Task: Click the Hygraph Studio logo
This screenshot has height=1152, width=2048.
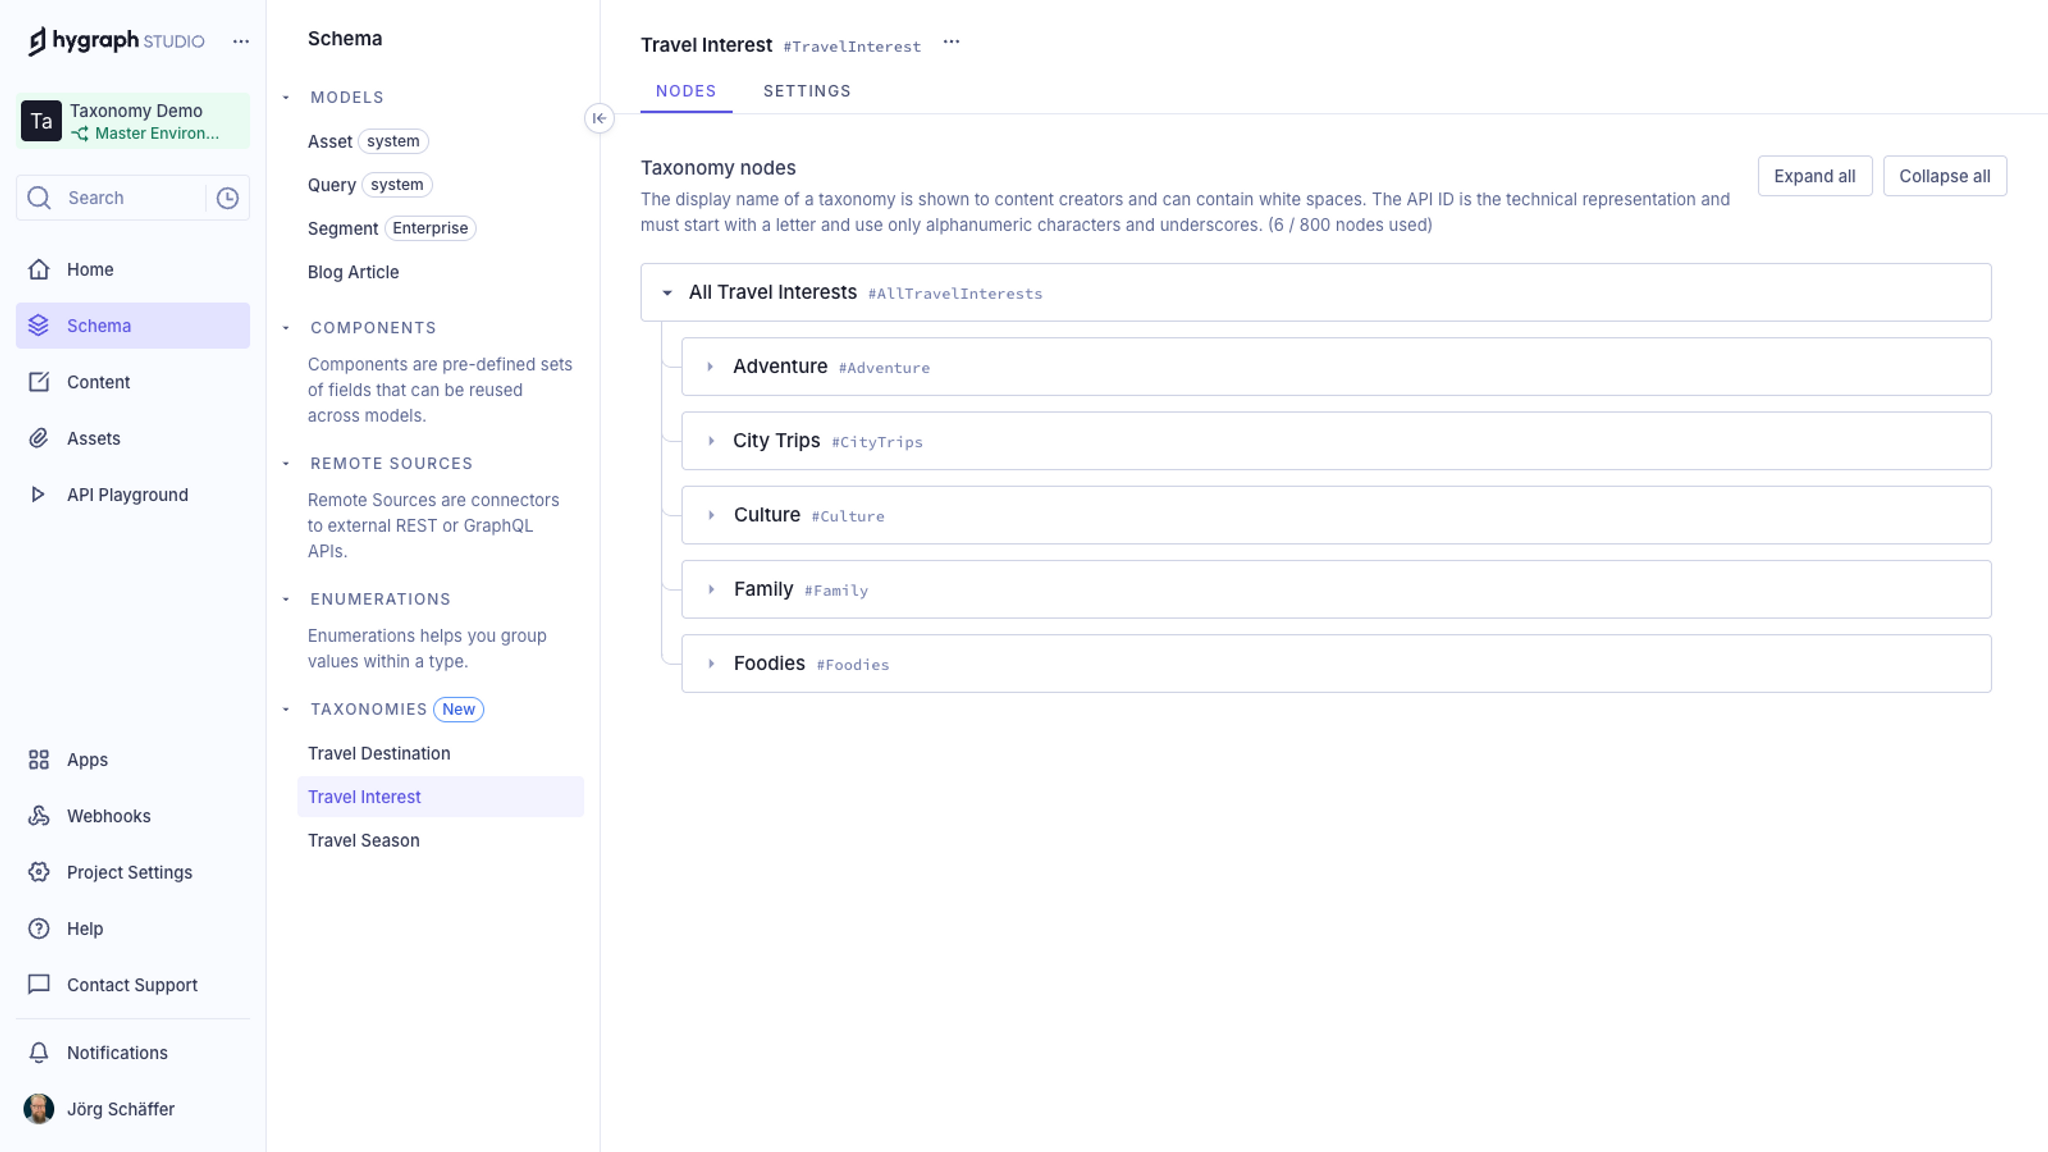Action: click(x=115, y=41)
